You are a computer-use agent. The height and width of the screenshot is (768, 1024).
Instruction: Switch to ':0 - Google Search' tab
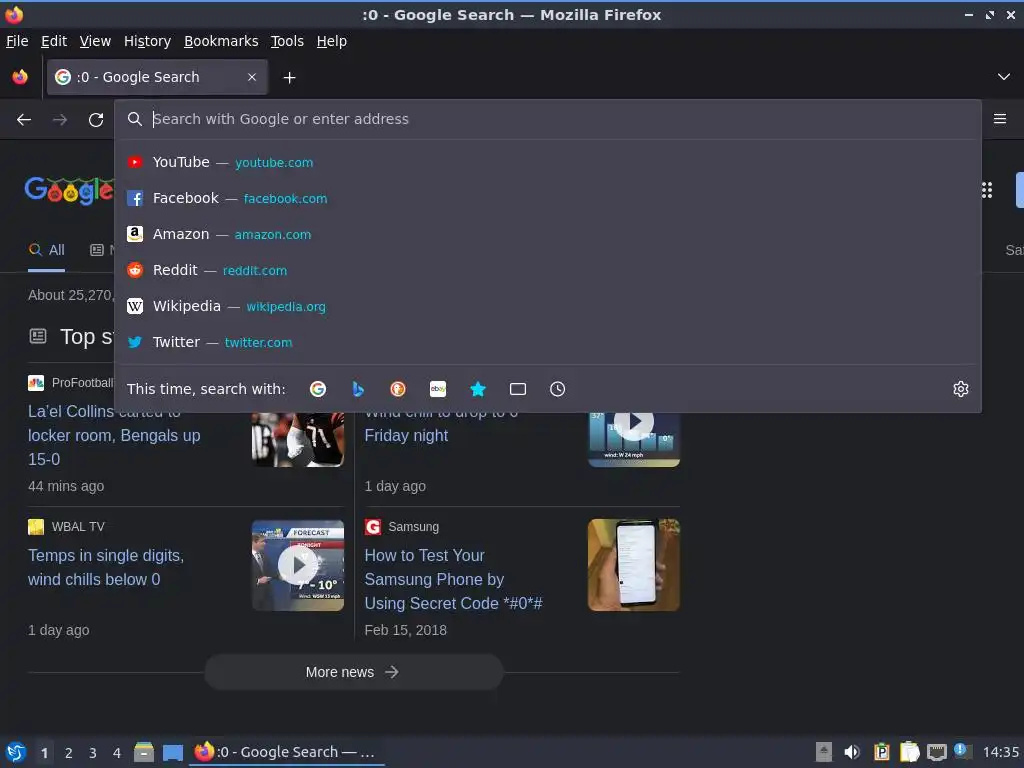tap(157, 77)
